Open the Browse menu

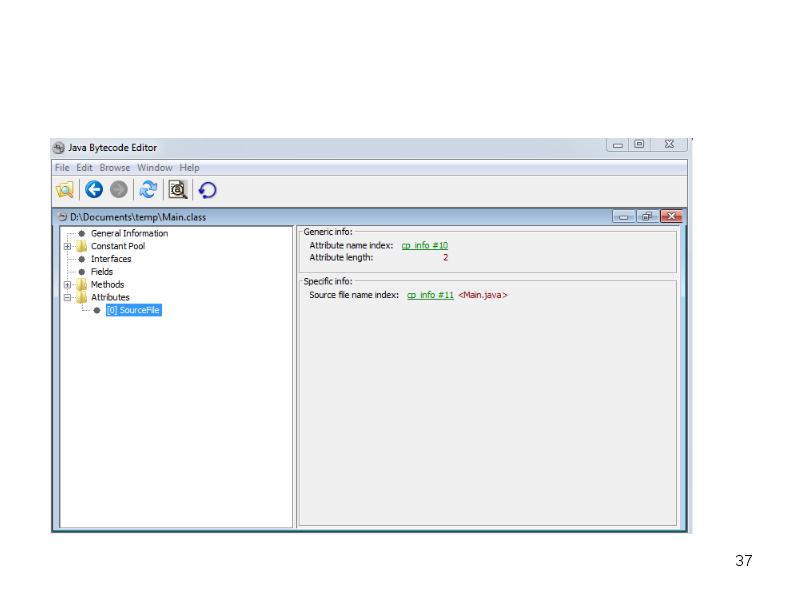coord(114,168)
